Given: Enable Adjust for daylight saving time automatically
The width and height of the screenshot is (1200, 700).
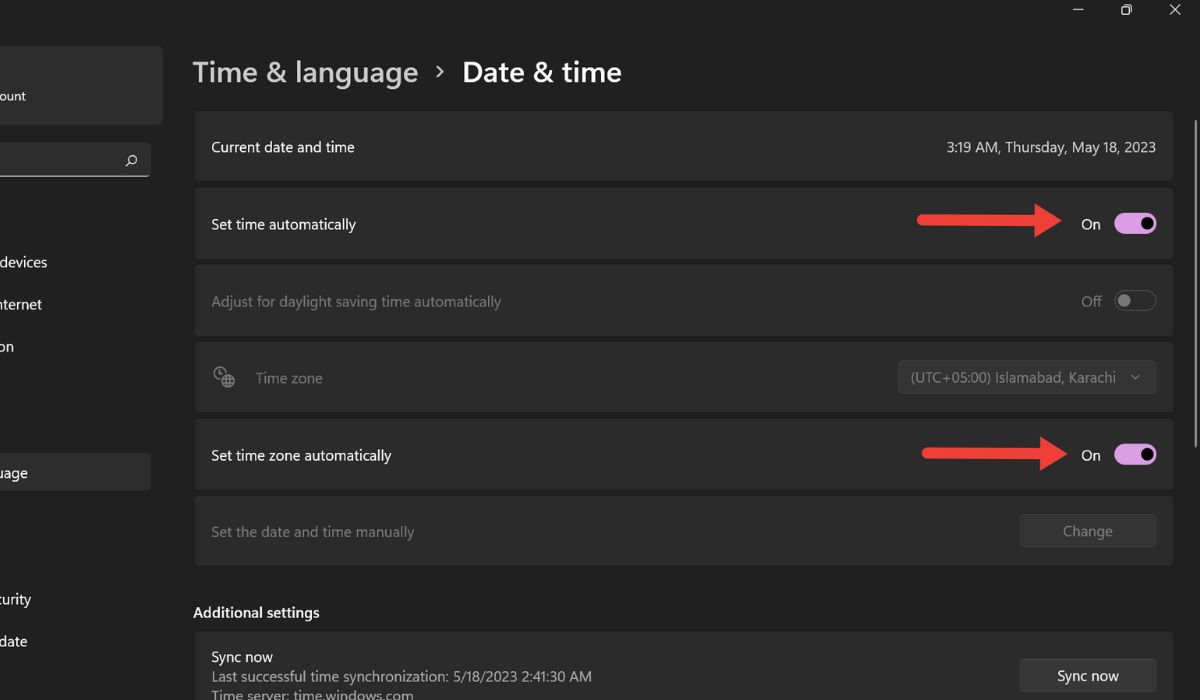Looking at the screenshot, I should click(1135, 300).
